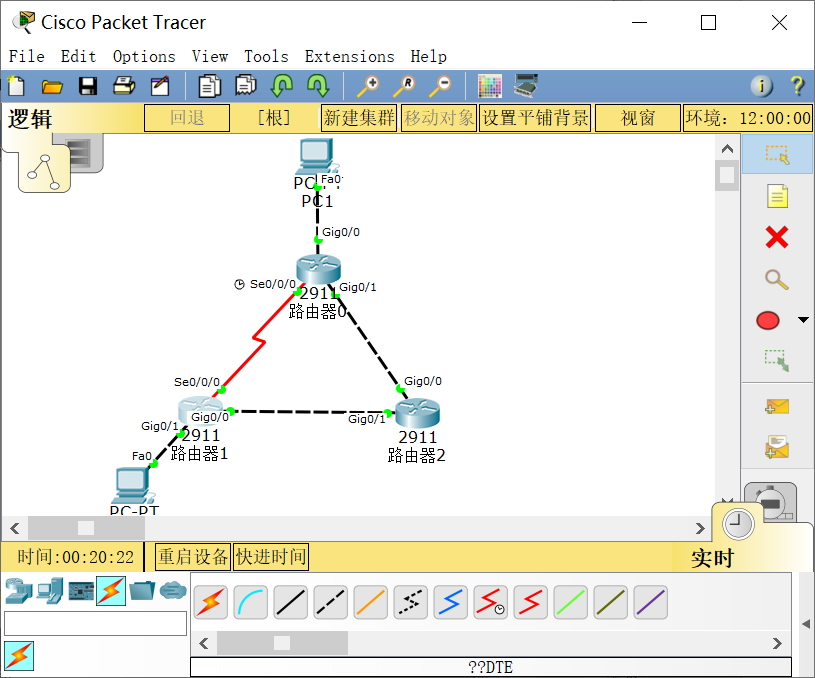Image resolution: width=815 pixels, height=678 pixels.
Task: Pick the blue coaxial cable
Action: point(451,603)
